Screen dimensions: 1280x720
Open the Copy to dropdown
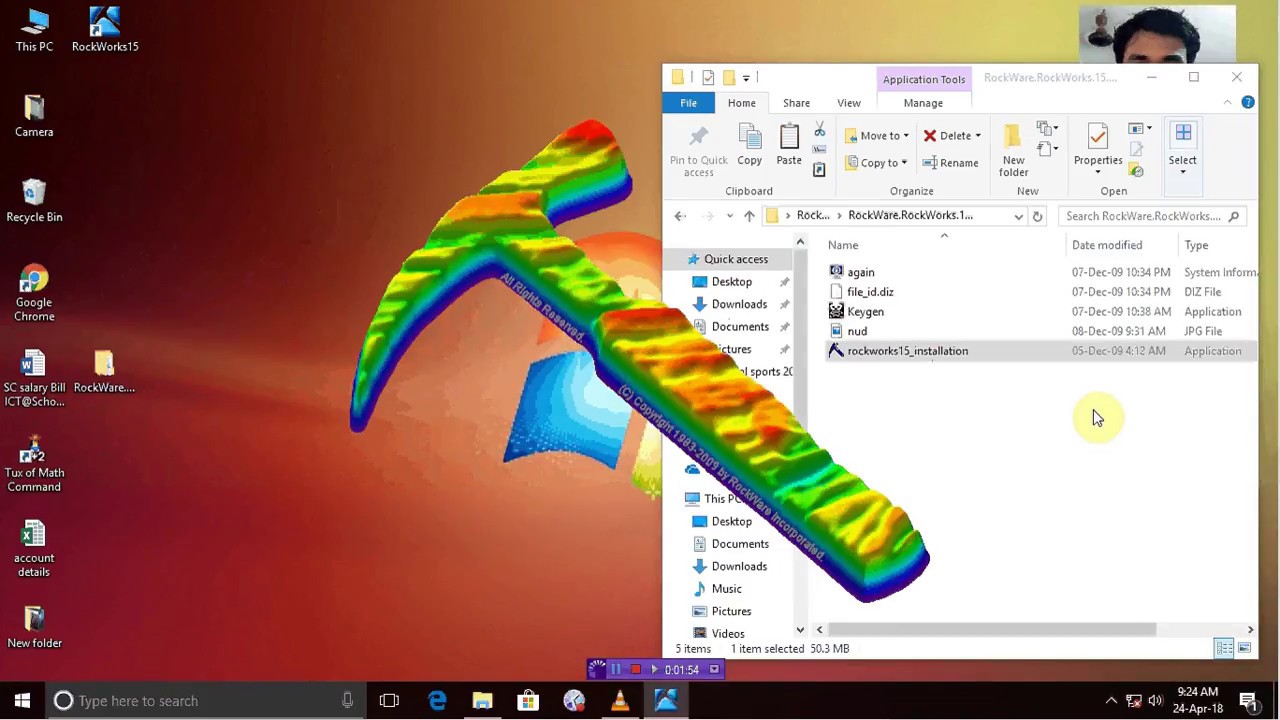coord(877,163)
